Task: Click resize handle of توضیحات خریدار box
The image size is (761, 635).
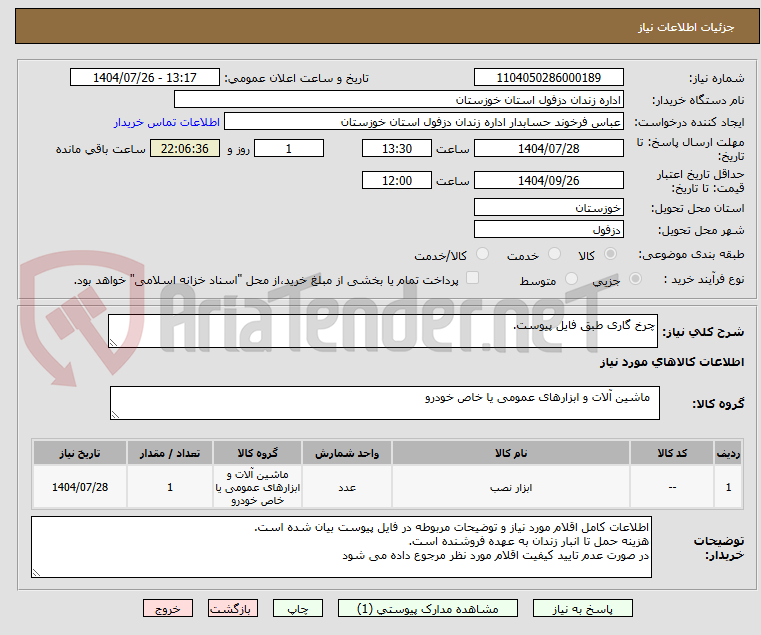Action: pyautogui.click(x=36, y=573)
